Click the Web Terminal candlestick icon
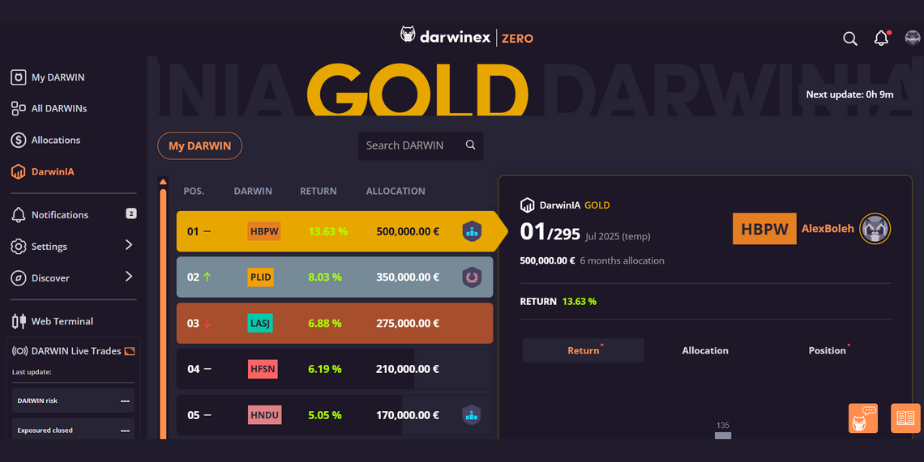924x462 pixels. point(19,321)
